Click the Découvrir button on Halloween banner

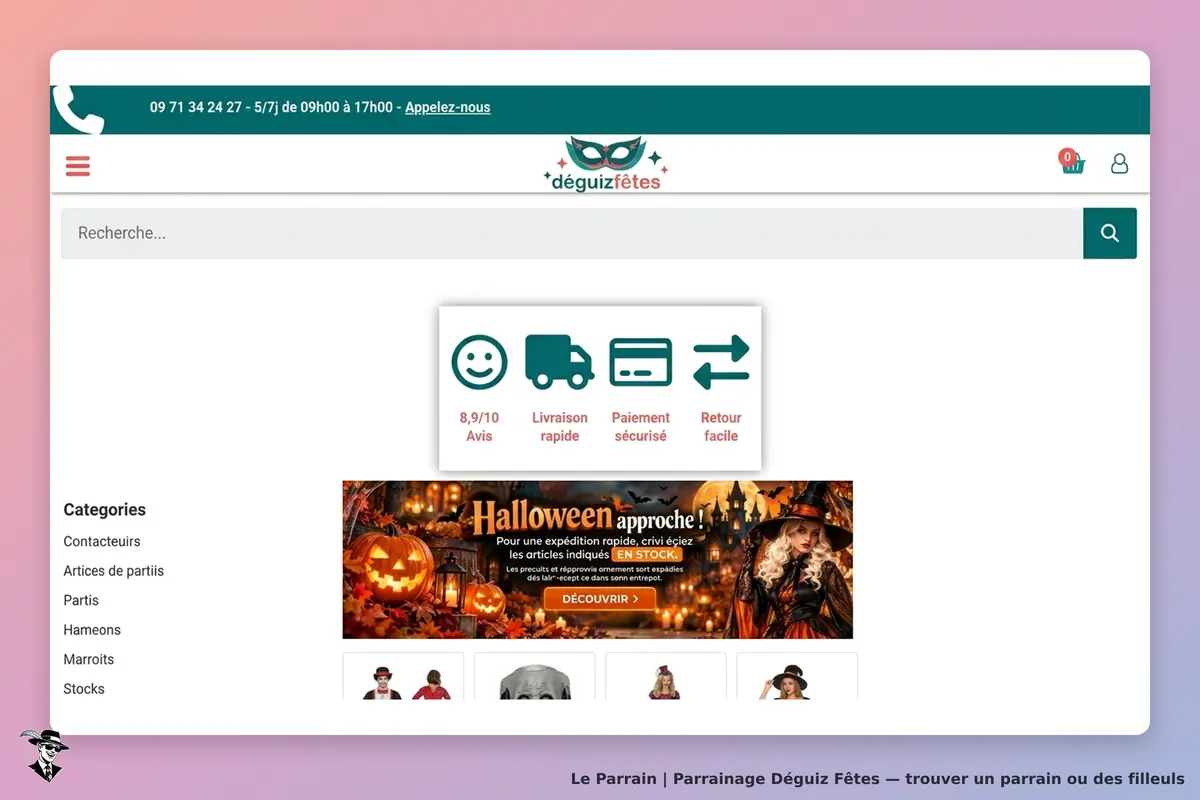pyautogui.click(x=600, y=599)
